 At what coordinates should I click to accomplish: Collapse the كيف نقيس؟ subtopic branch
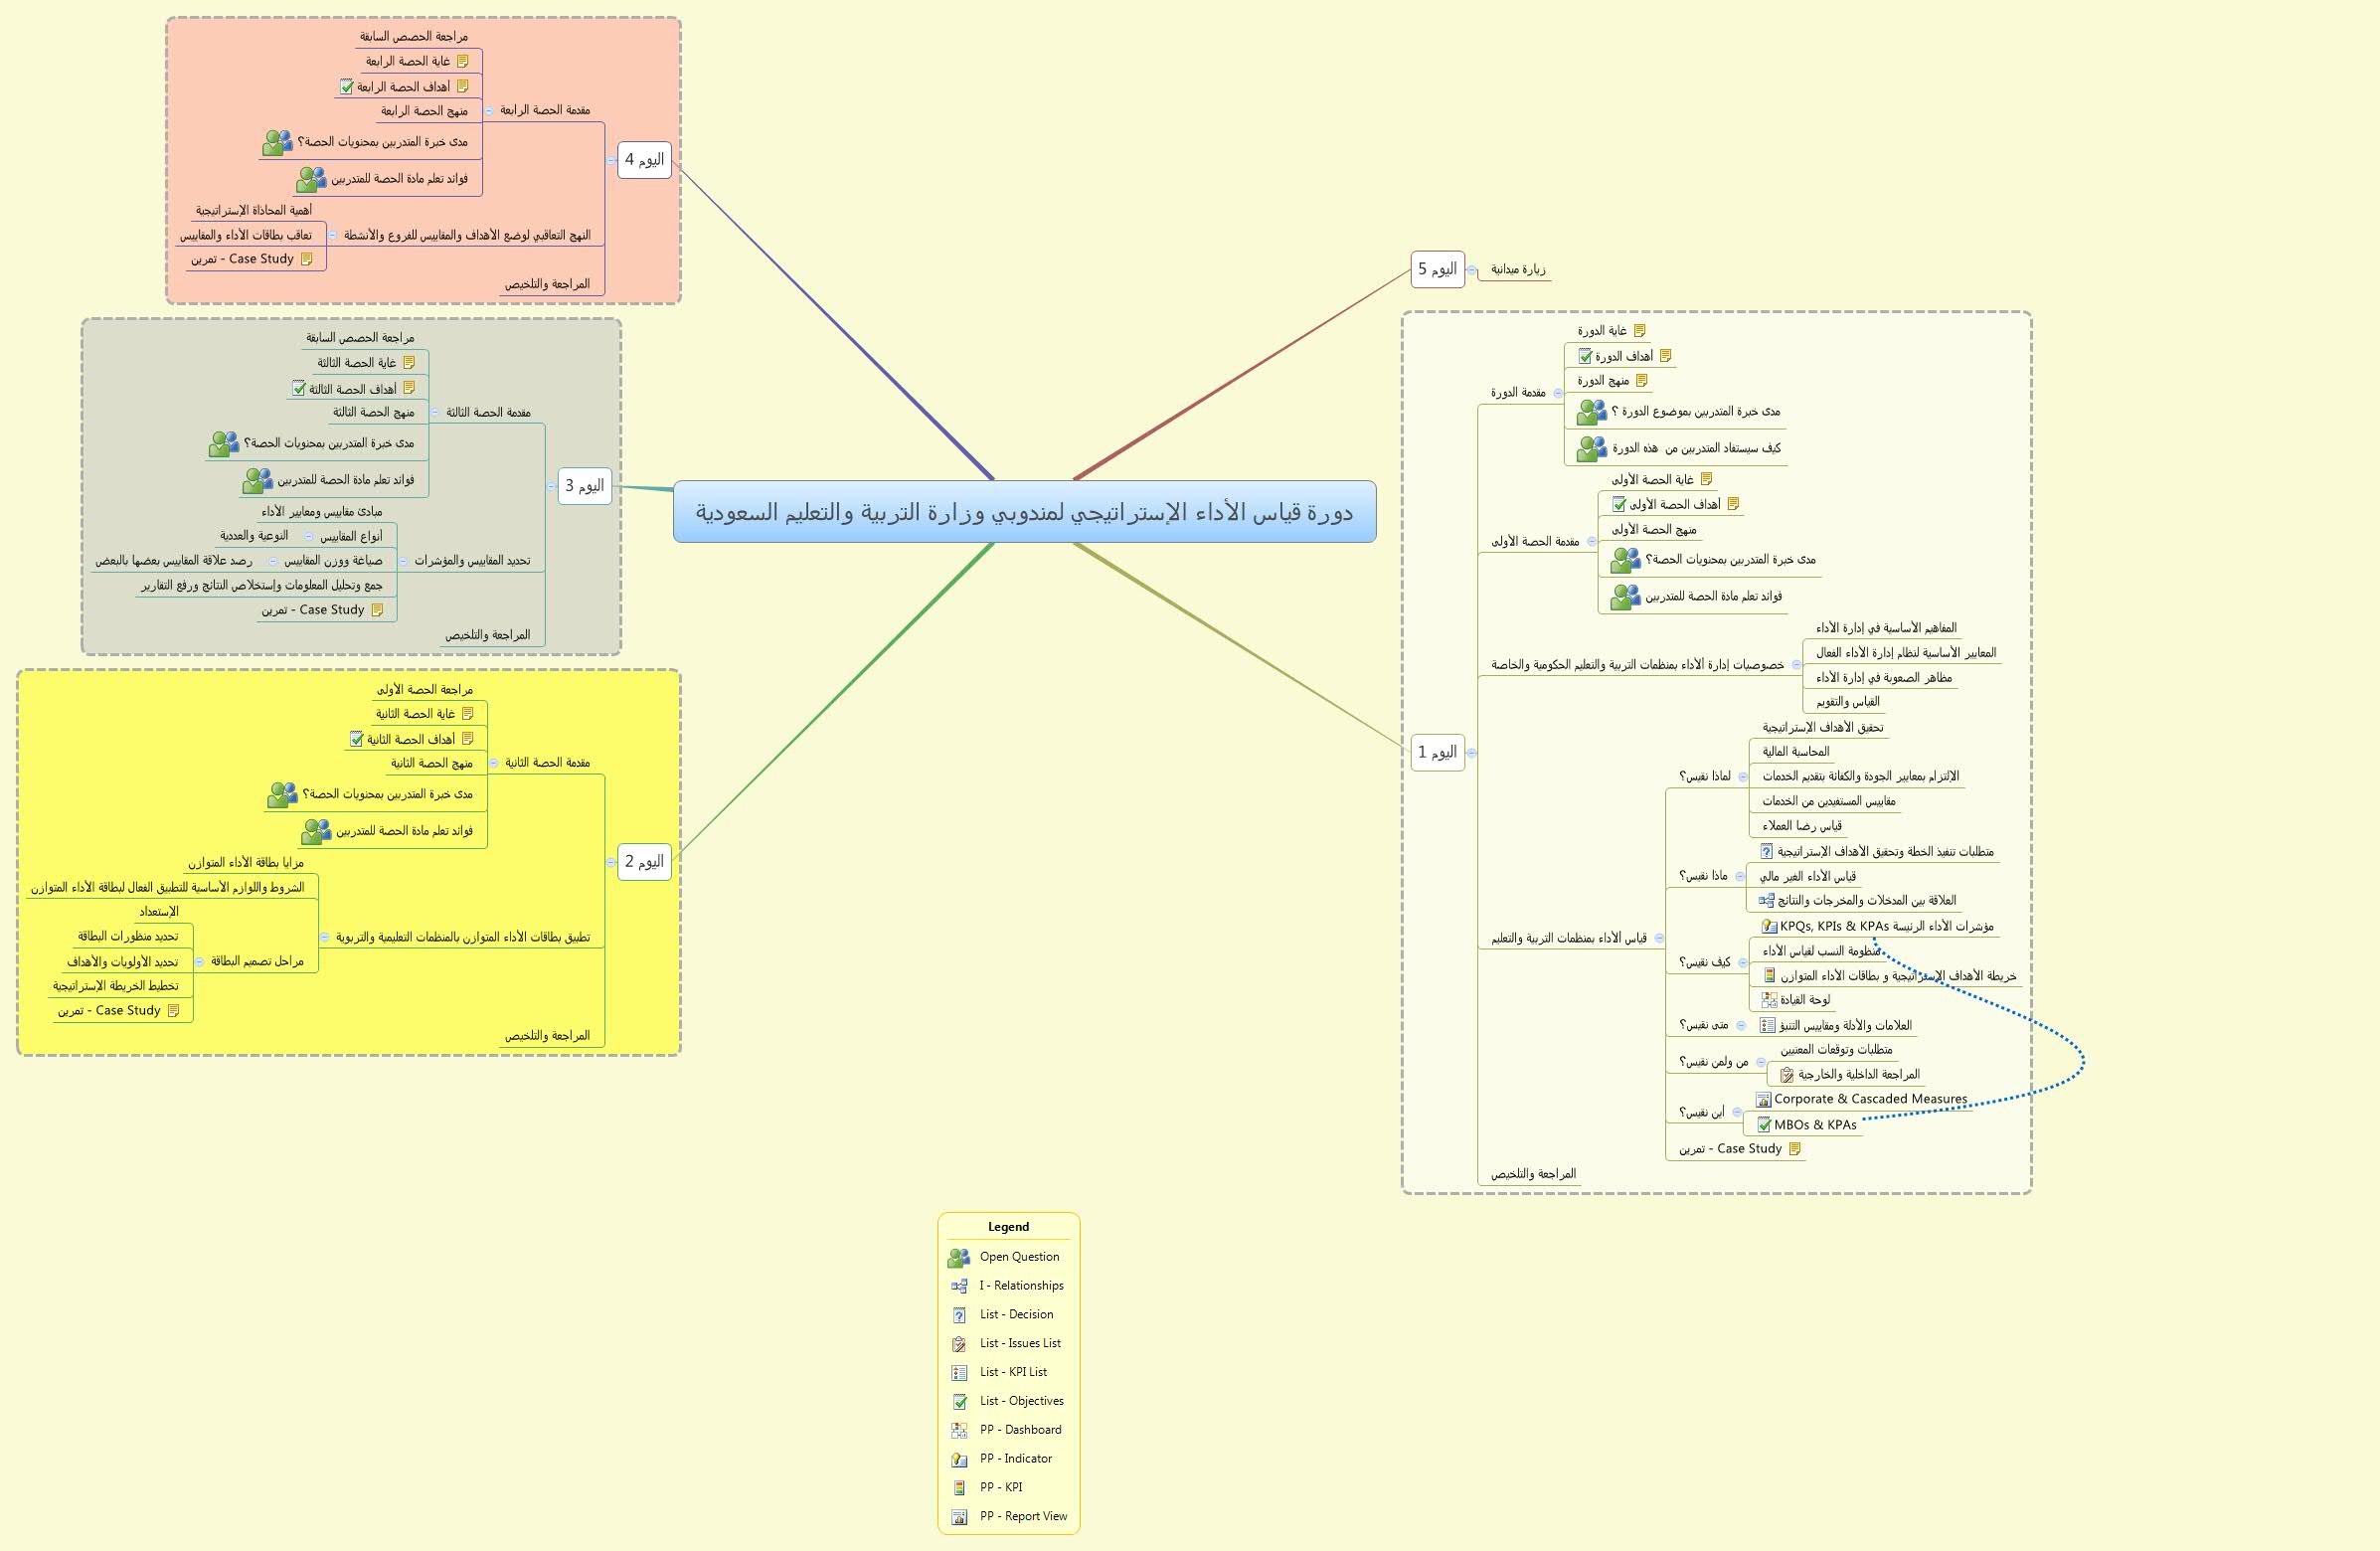[1744, 962]
